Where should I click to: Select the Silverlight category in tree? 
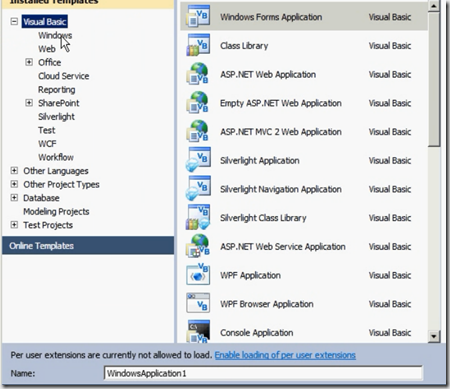click(x=56, y=117)
